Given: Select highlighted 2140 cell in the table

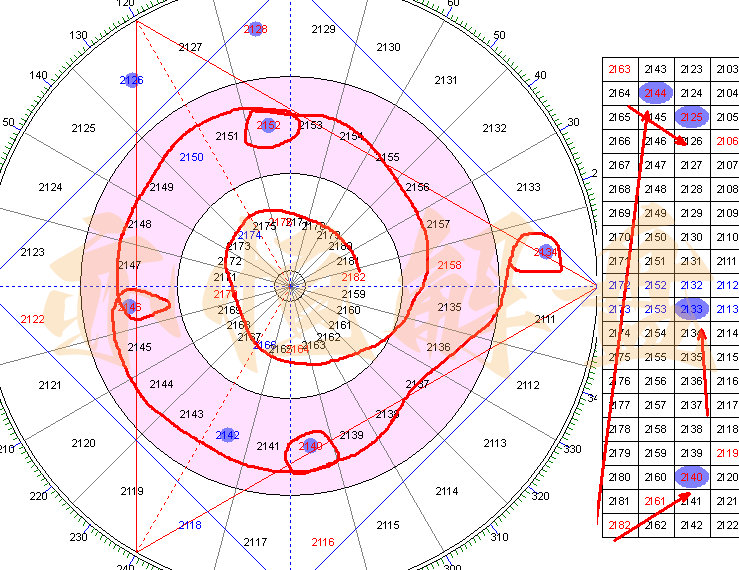Looking at the screenshot, I should coord(691,477).
